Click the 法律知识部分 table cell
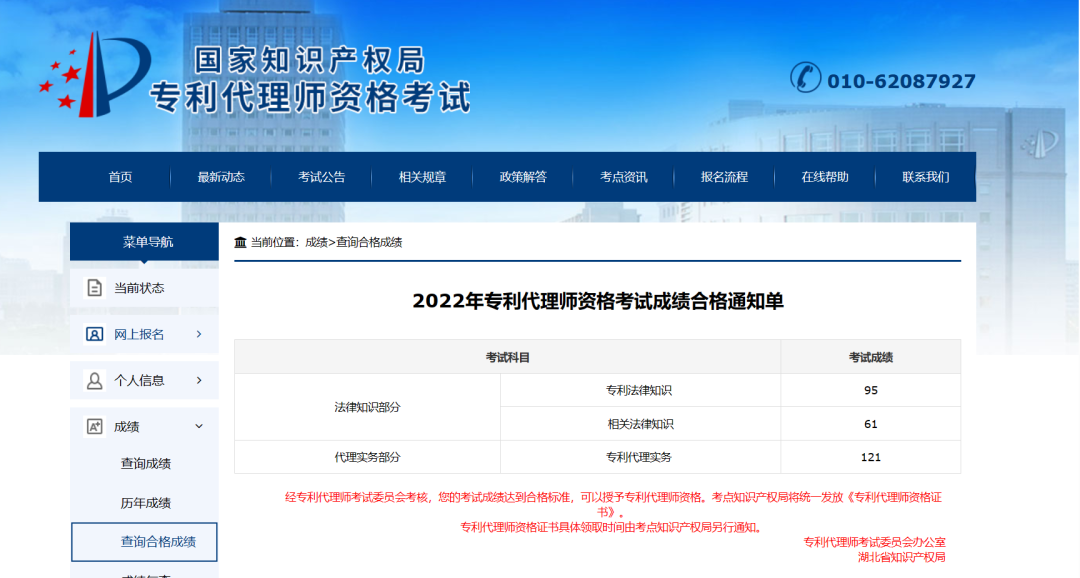The height and width of the screenshot is (578, 1080). point(367,407)
